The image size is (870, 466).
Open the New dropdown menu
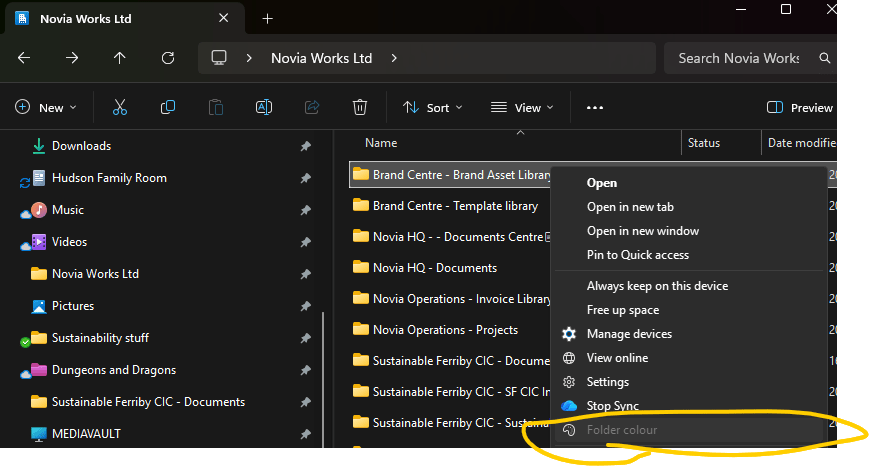[40, 107]
